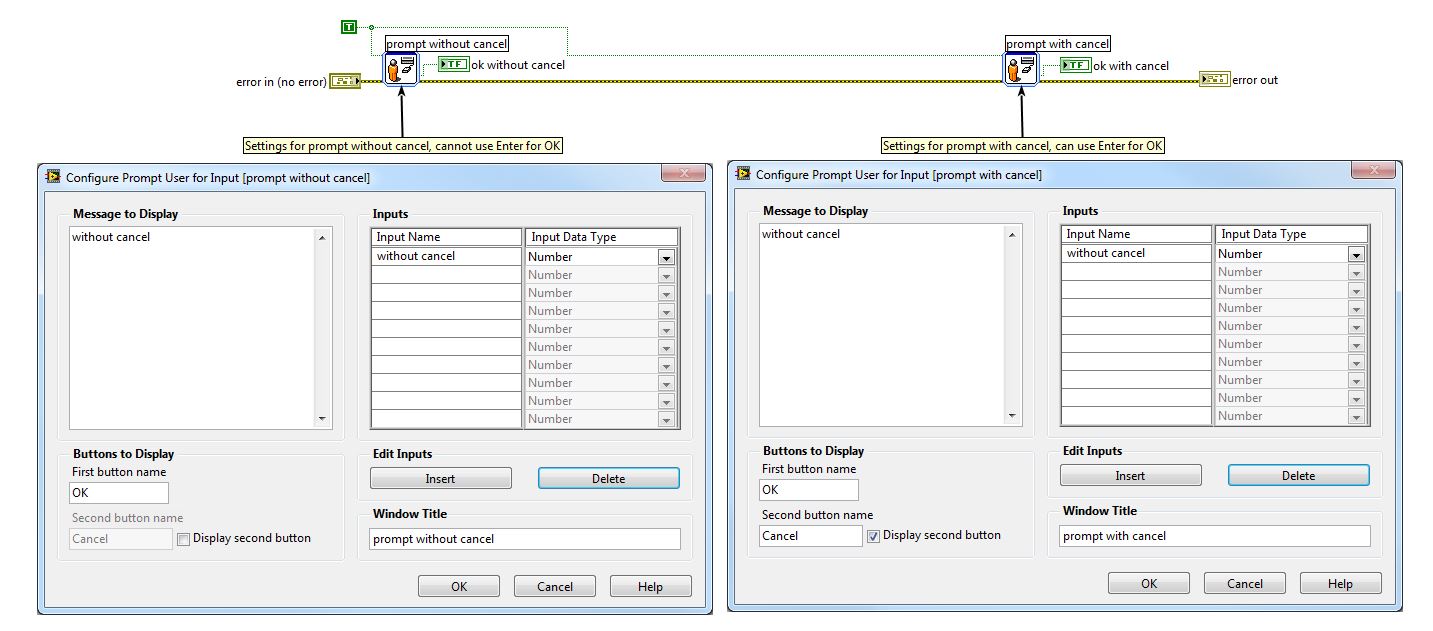Screen dimensions: 1433x631
Task: Open Help in 'prompt with cancel' dialog
Action: point(1341,583)
